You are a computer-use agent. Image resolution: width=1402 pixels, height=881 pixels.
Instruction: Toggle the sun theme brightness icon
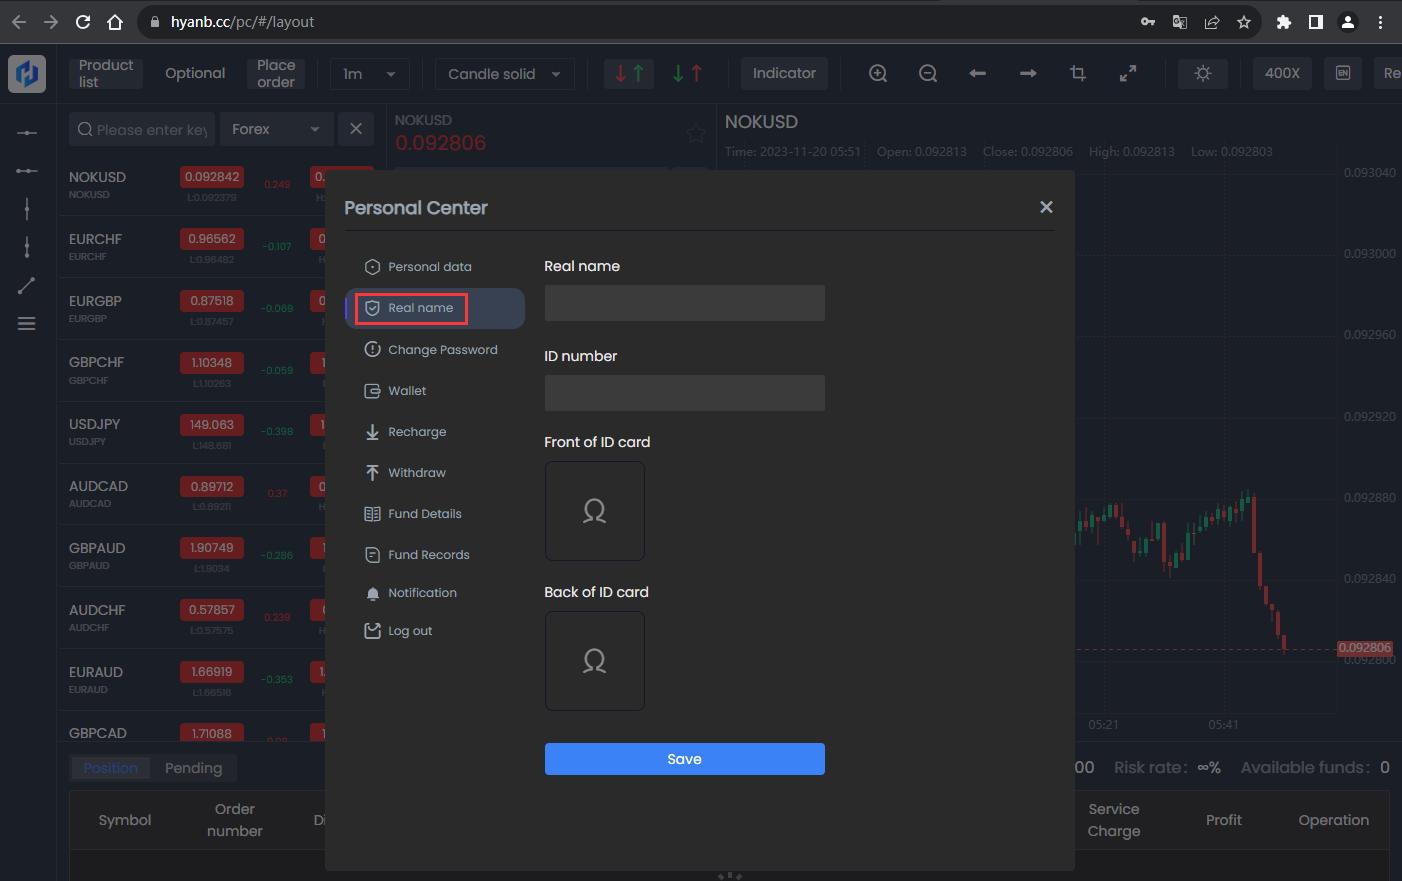coord(1203,73)
